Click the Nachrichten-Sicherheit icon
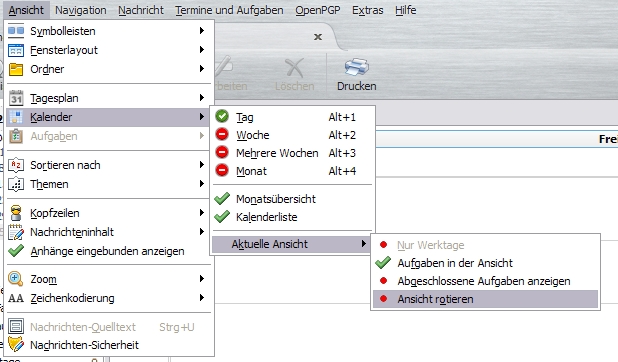The image size is (618, 362). pos(16,345)
